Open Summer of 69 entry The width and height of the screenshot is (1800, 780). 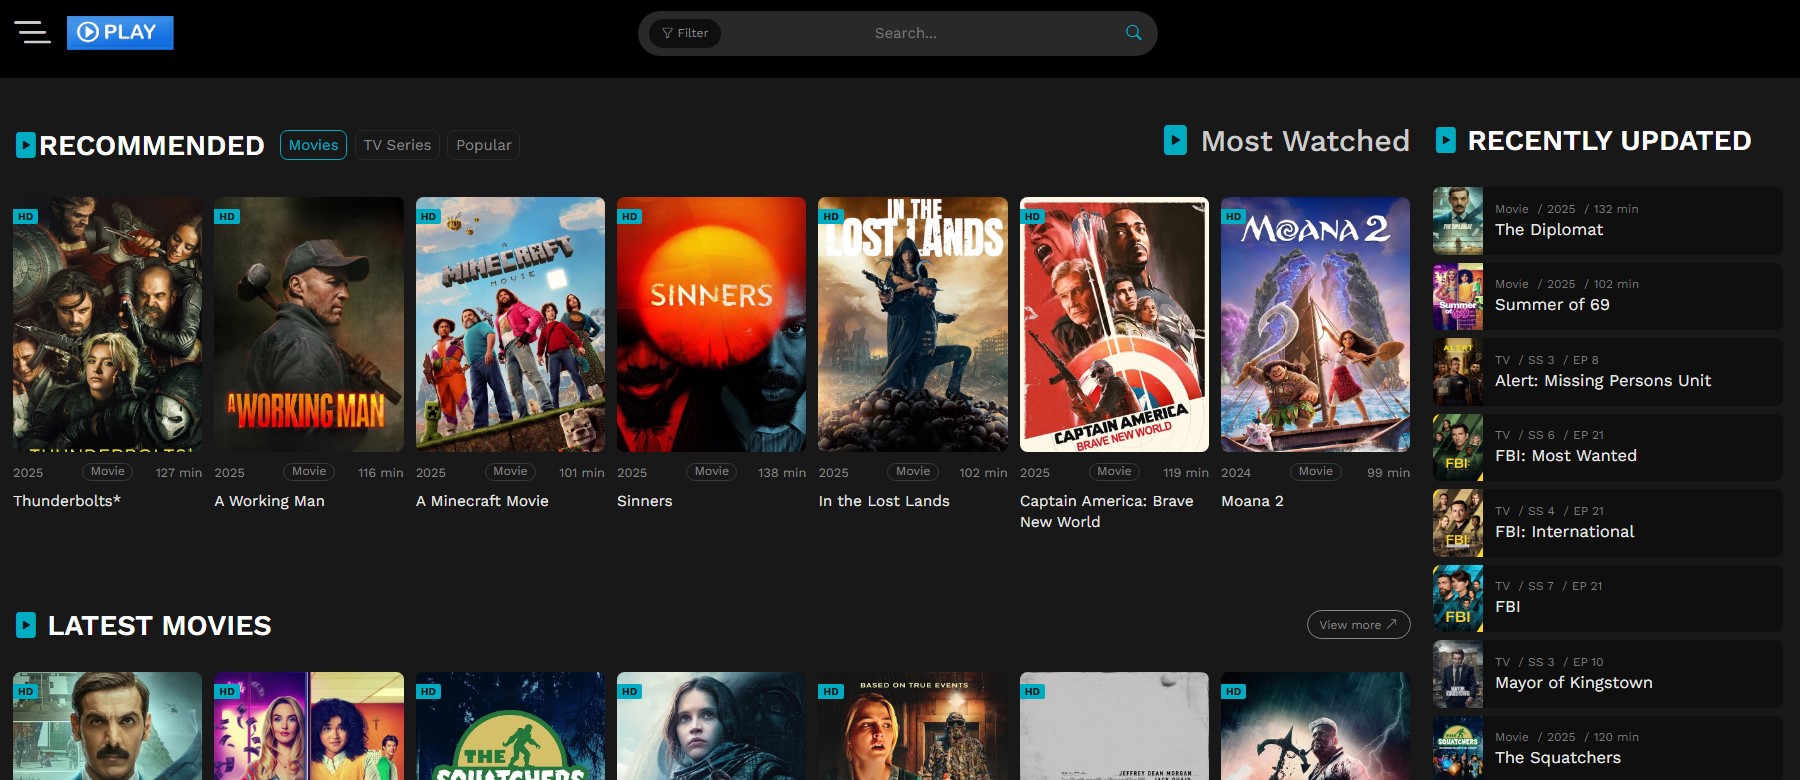(1607, 296)
